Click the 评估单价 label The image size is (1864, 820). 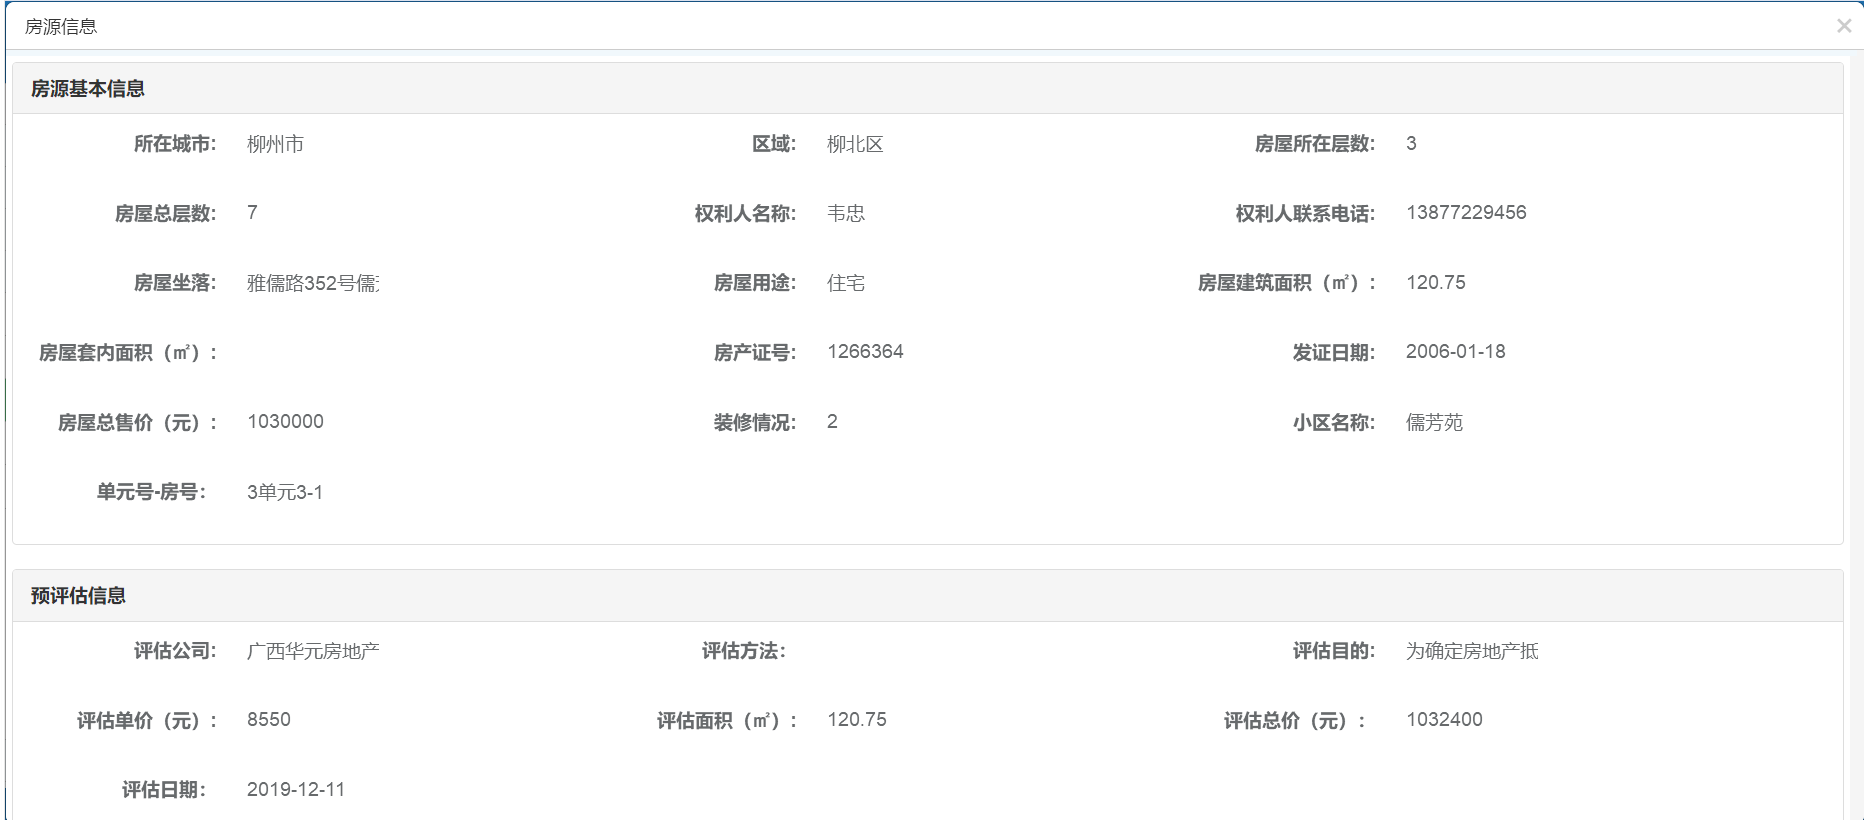147,721
